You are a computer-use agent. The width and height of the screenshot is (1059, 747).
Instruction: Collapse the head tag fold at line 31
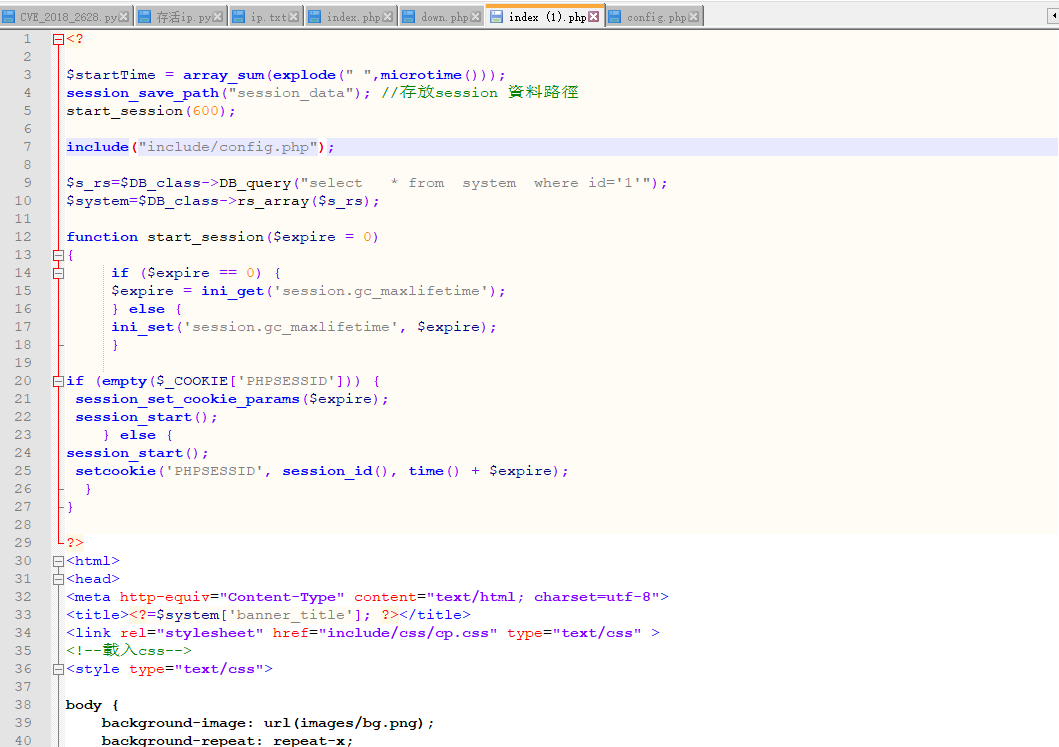click(x=59, y=579)
